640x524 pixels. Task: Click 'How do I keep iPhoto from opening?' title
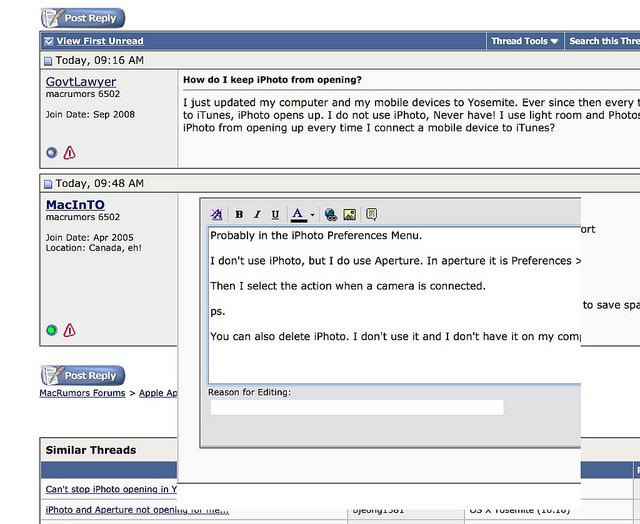(x=272, y=80)
